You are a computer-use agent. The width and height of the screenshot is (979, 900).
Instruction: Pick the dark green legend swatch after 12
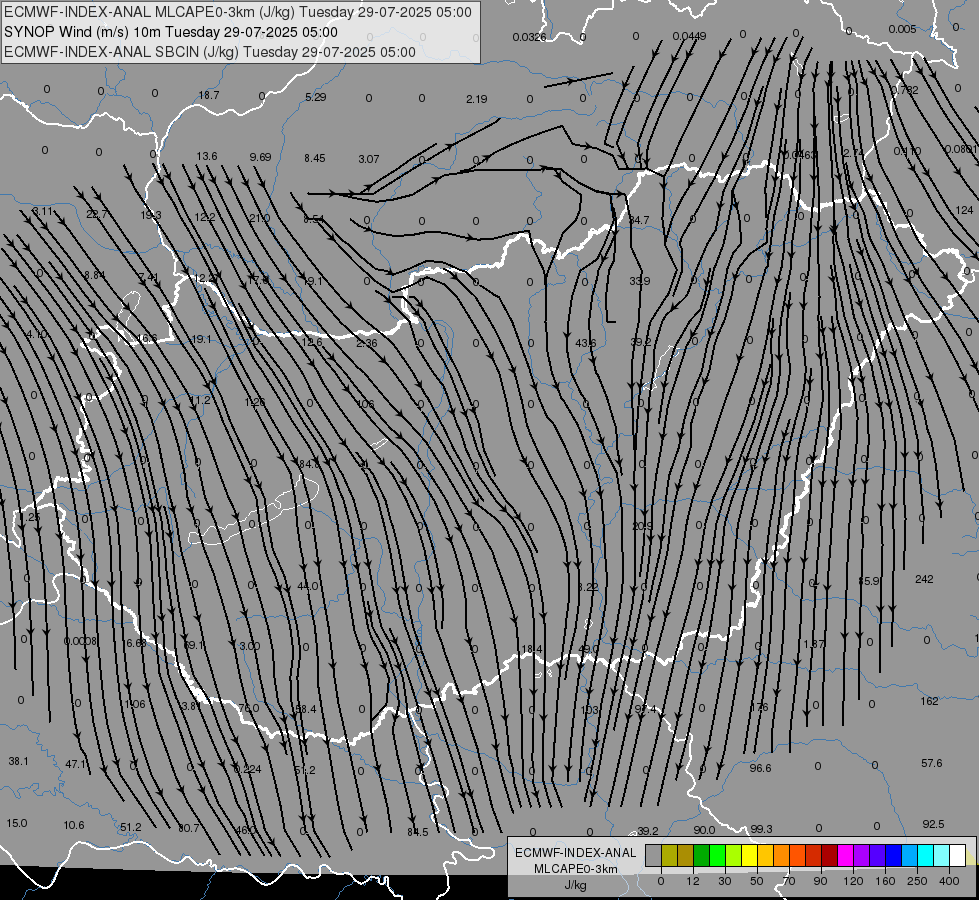click(702, 856)
